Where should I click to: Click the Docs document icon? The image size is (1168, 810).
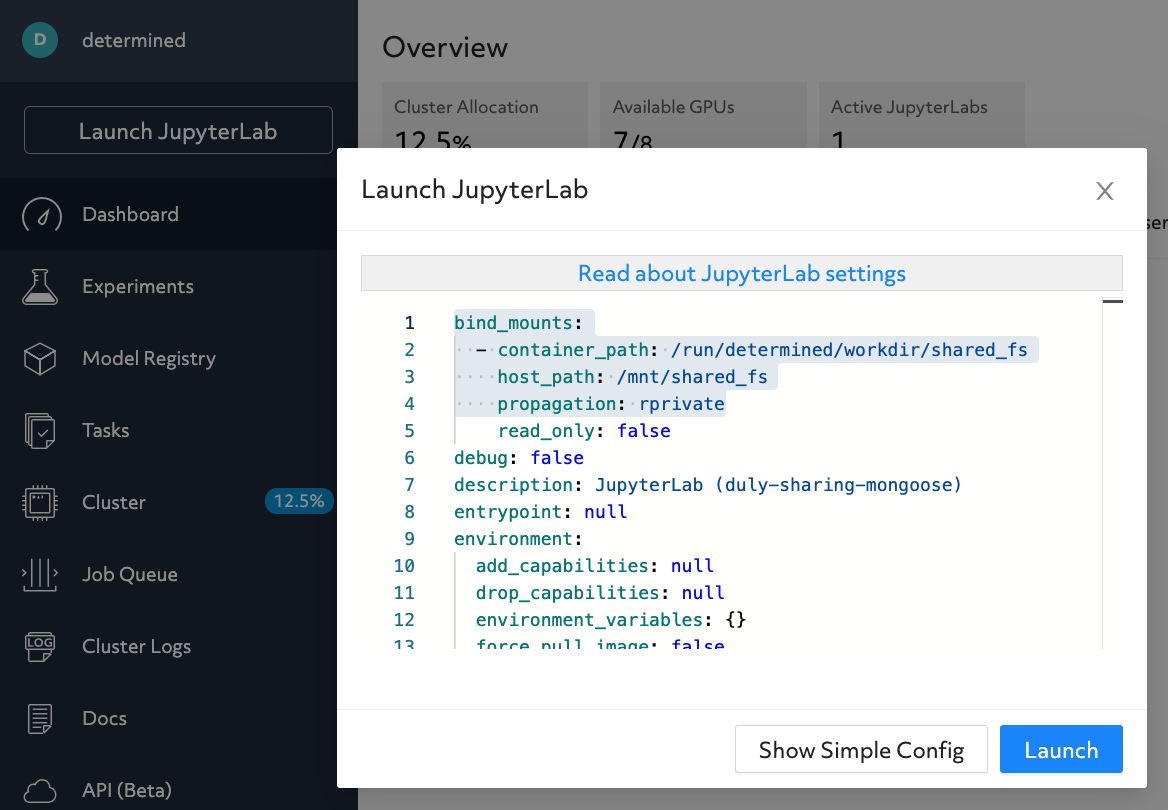coord(39,718)
